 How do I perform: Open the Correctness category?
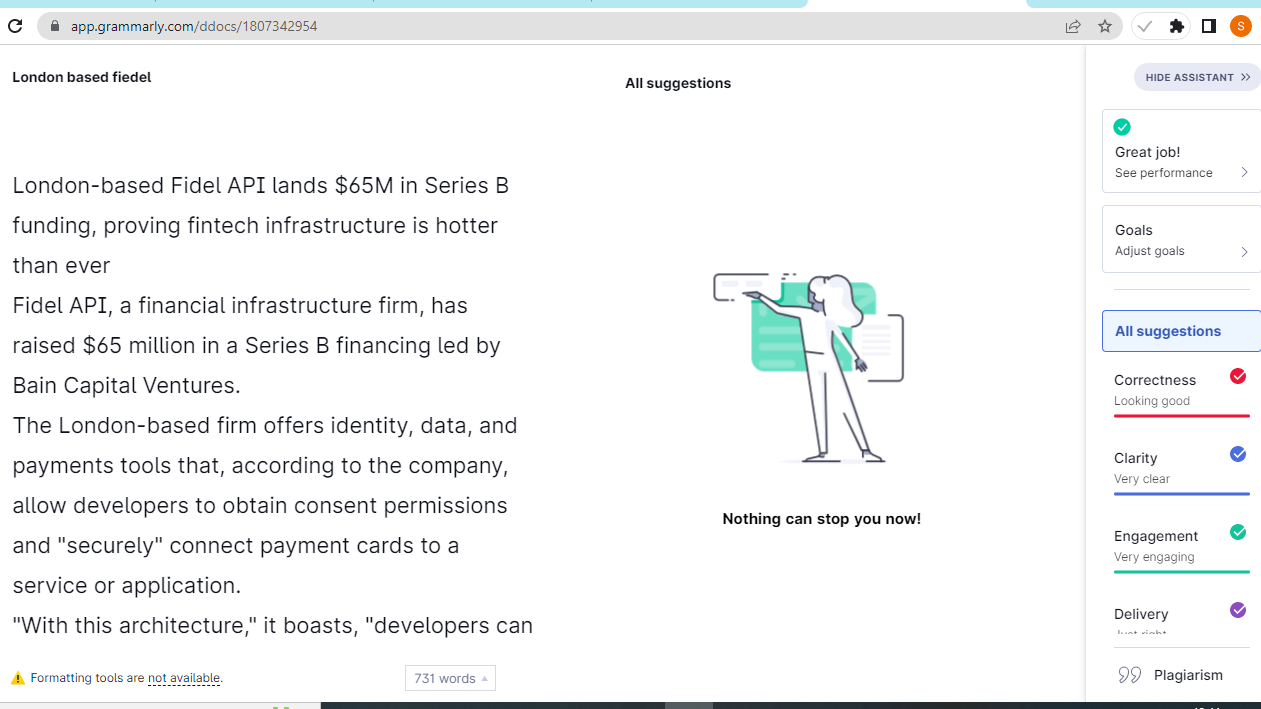pos(1181,391)
